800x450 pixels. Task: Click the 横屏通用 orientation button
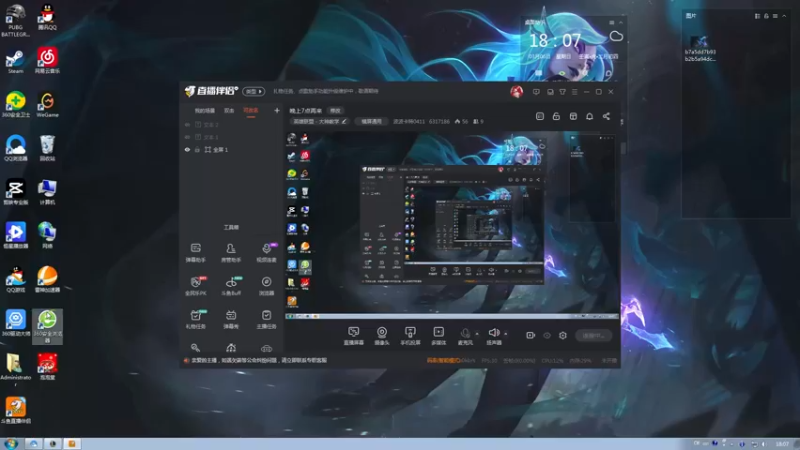point(371,121)
